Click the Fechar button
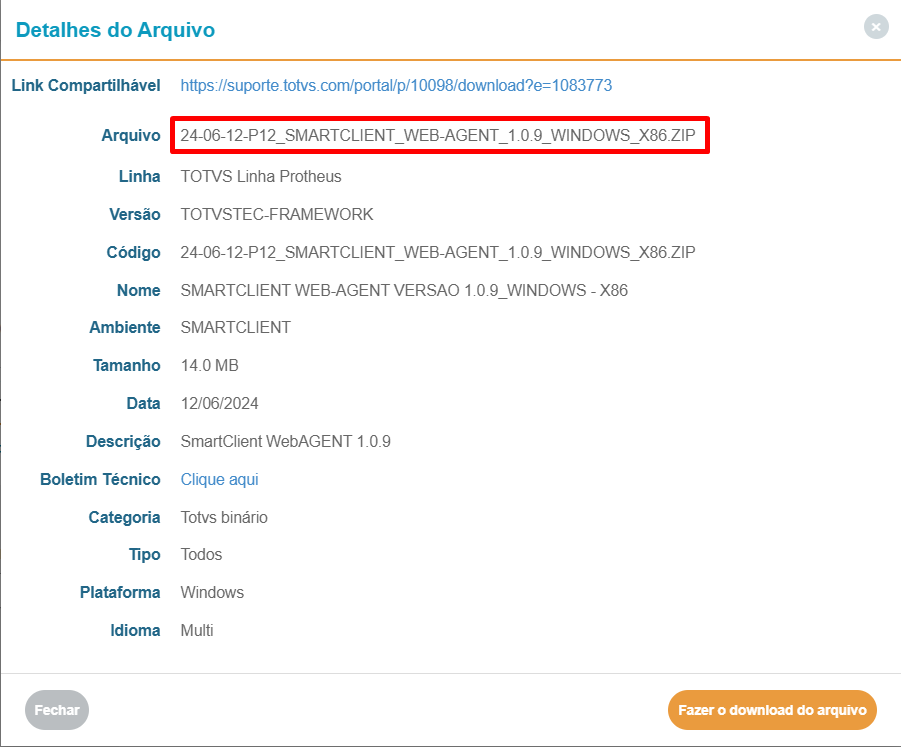The width and height of the screenshot is (901, 747). pos(57,710)
